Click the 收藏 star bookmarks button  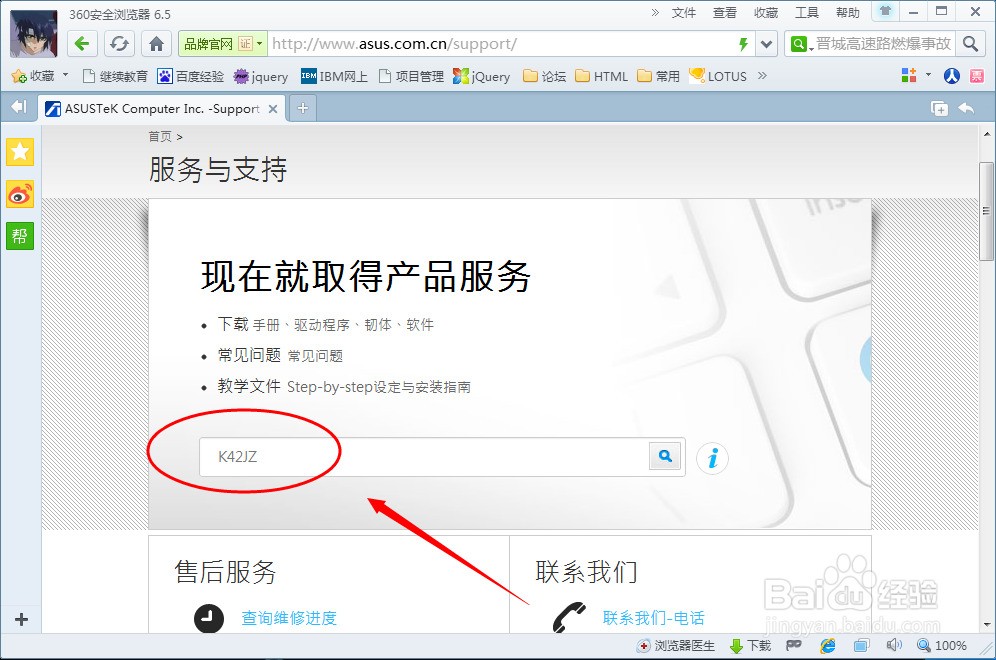(x=34, y=76)
